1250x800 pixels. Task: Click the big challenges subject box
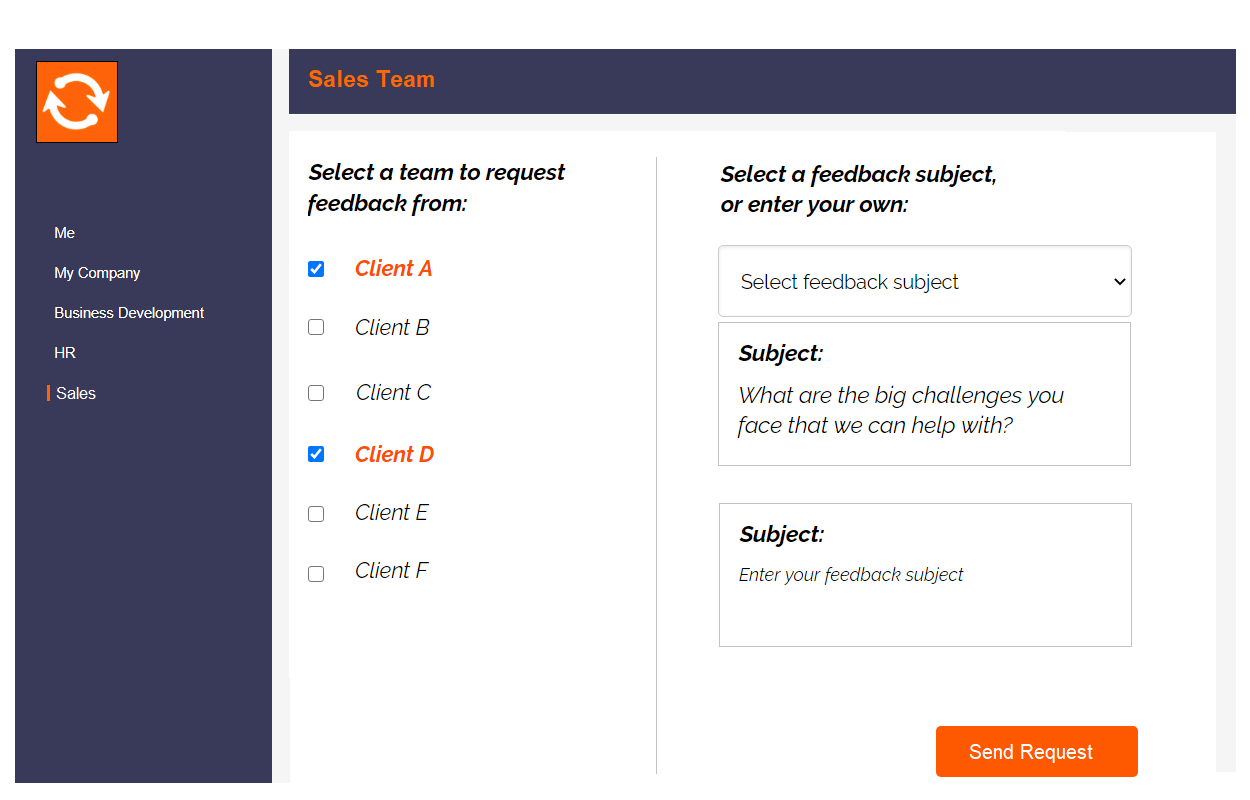pos(924,394)
